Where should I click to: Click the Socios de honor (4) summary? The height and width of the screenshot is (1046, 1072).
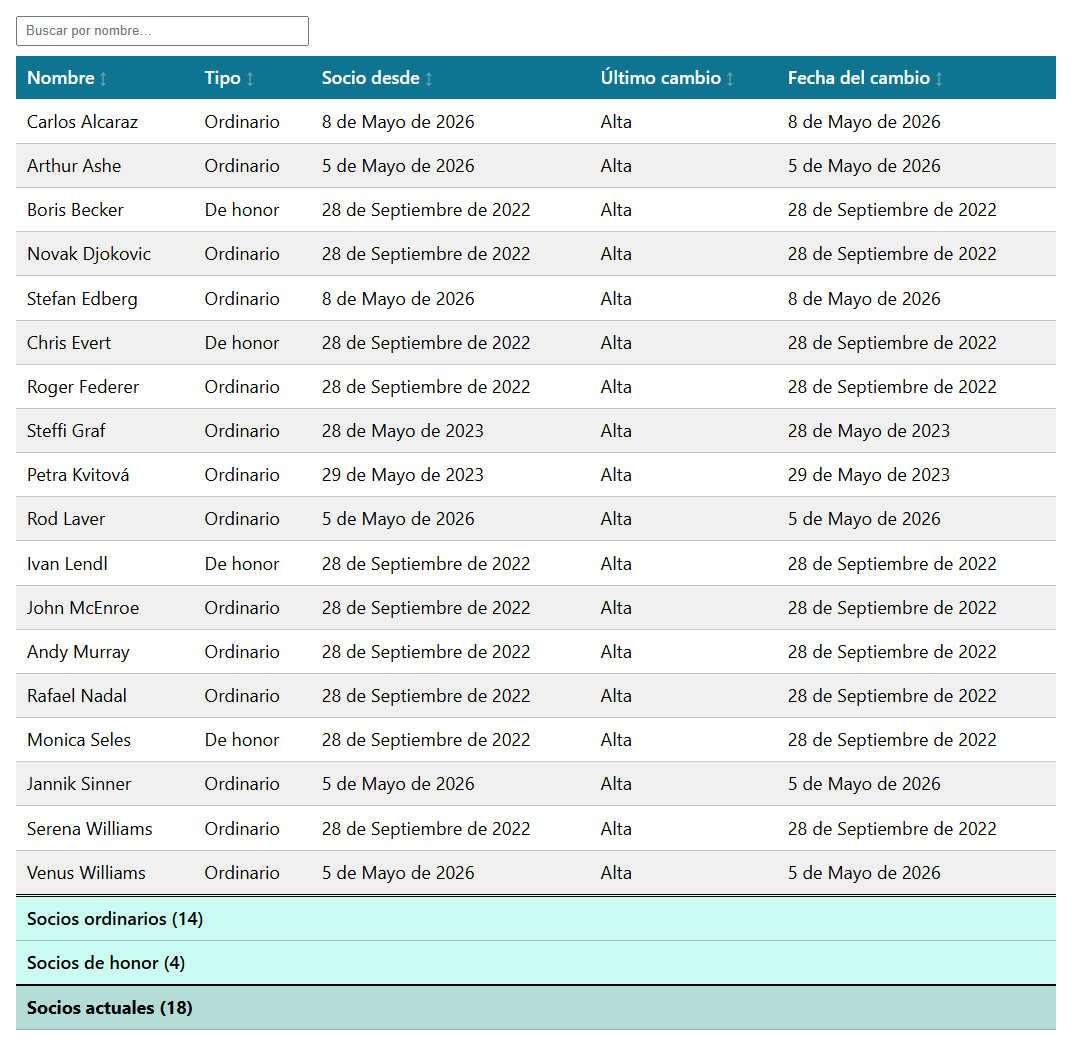(x=106, y=963)
